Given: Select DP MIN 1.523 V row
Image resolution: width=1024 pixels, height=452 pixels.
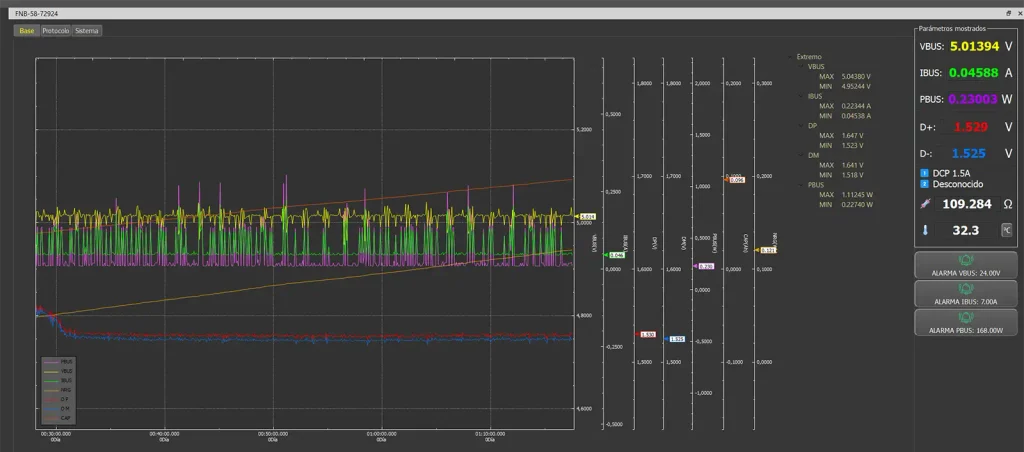Looking at the screenshot, I should [841, 145].
